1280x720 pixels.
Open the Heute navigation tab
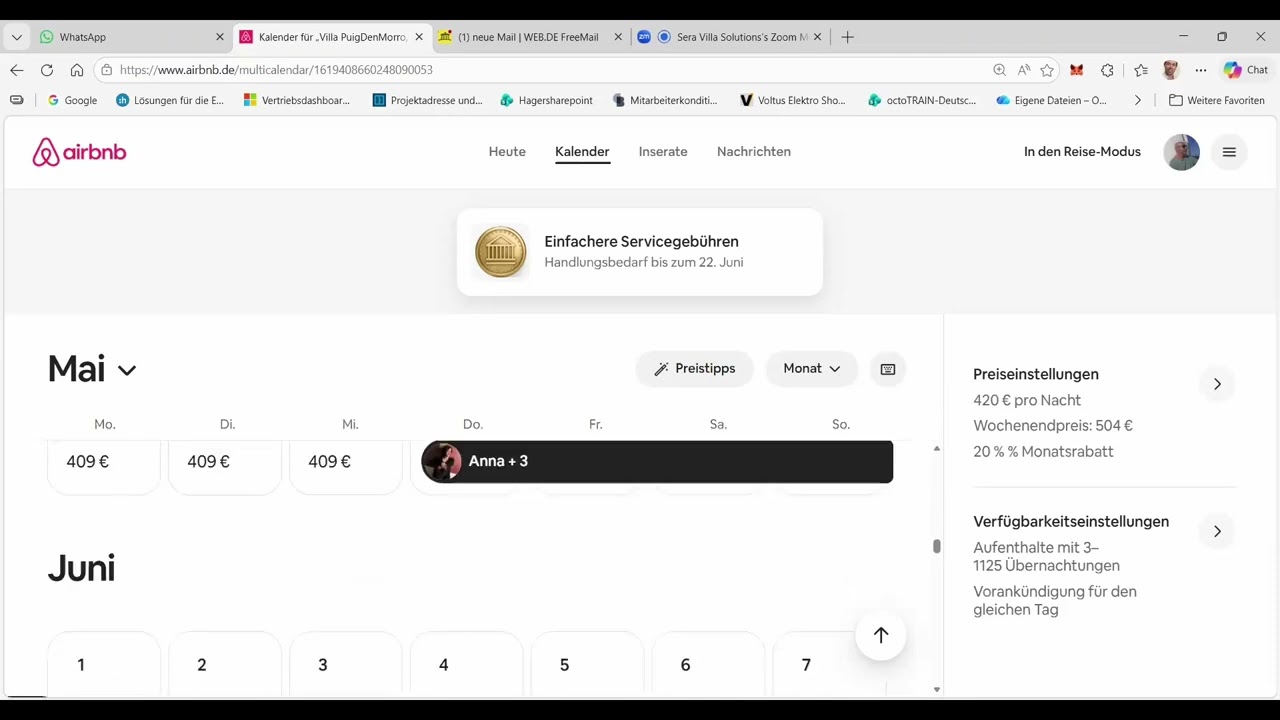(x=507, y=152)
